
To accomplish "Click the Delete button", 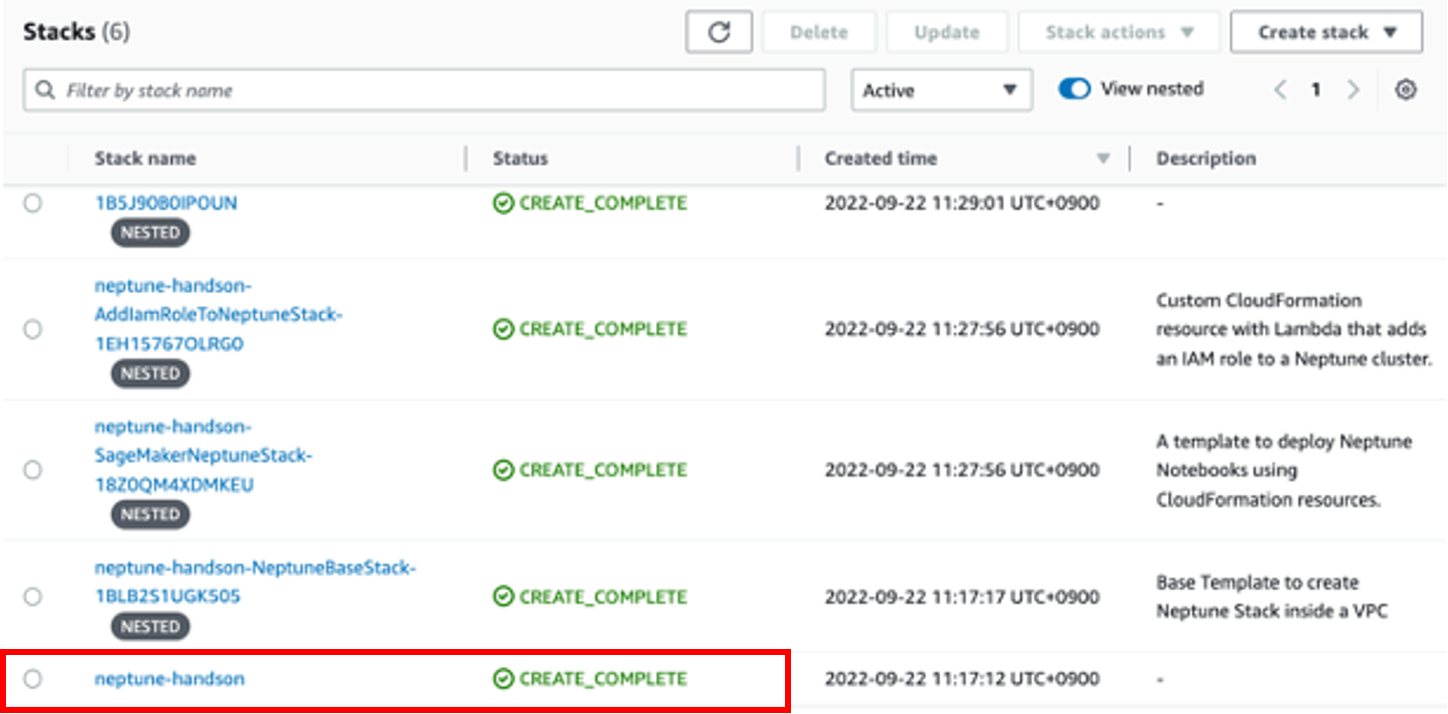I will click(819, 32).
